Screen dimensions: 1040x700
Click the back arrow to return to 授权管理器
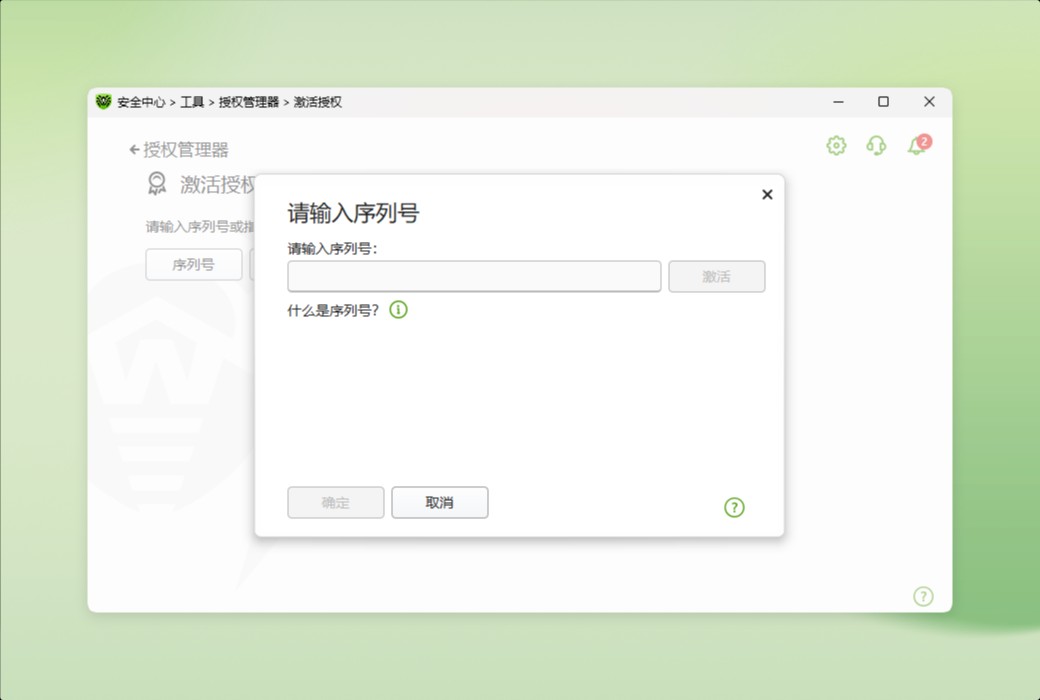(x=133, y=149)
